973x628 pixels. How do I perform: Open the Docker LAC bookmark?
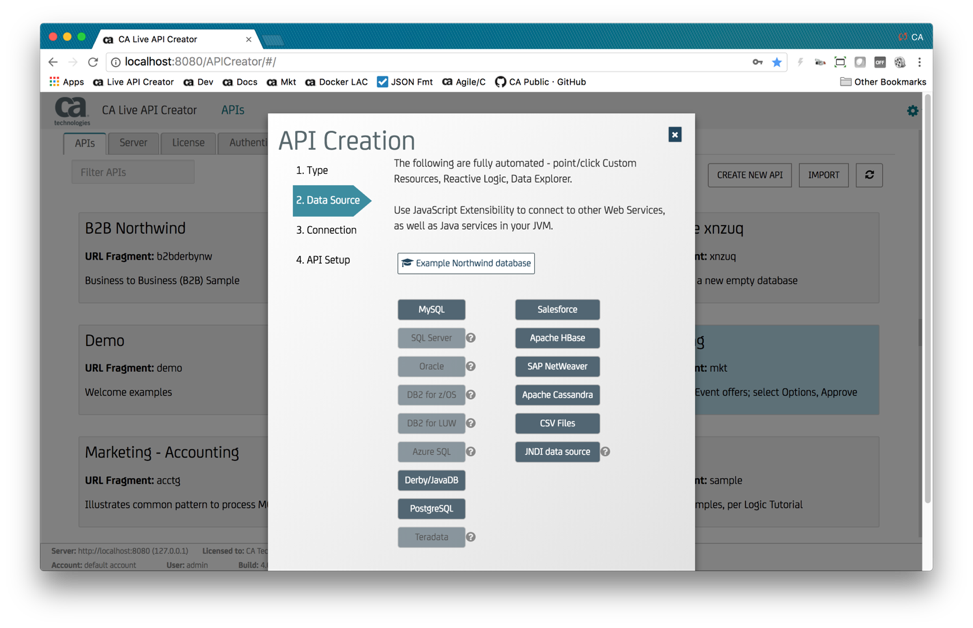click(336, 82)
